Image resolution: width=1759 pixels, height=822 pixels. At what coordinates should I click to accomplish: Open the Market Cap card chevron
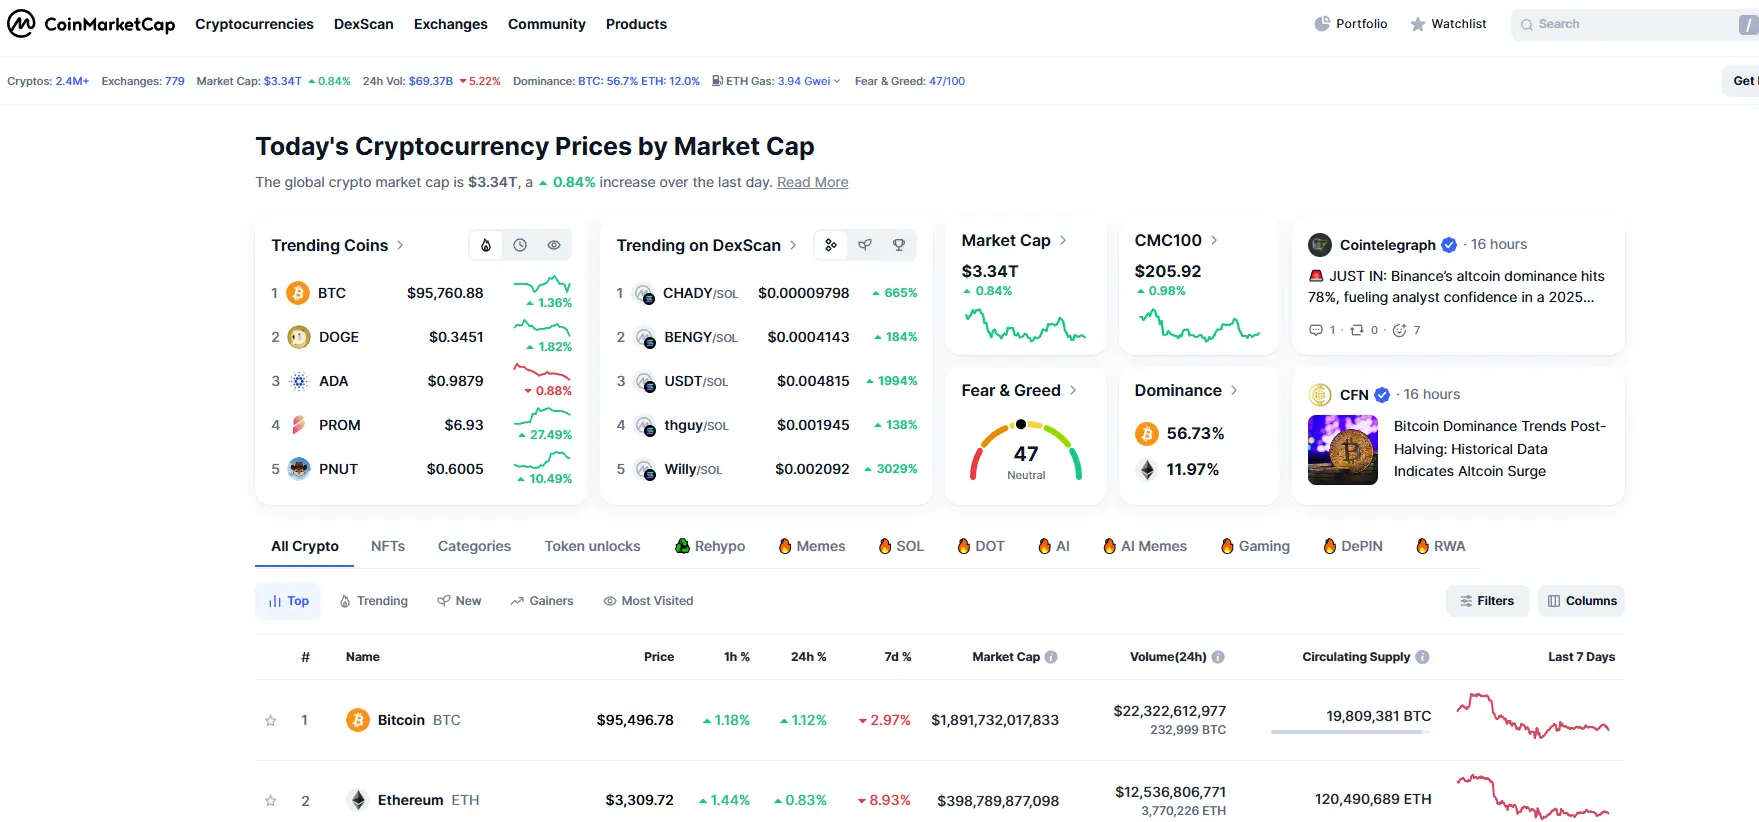pos(1063,240)
